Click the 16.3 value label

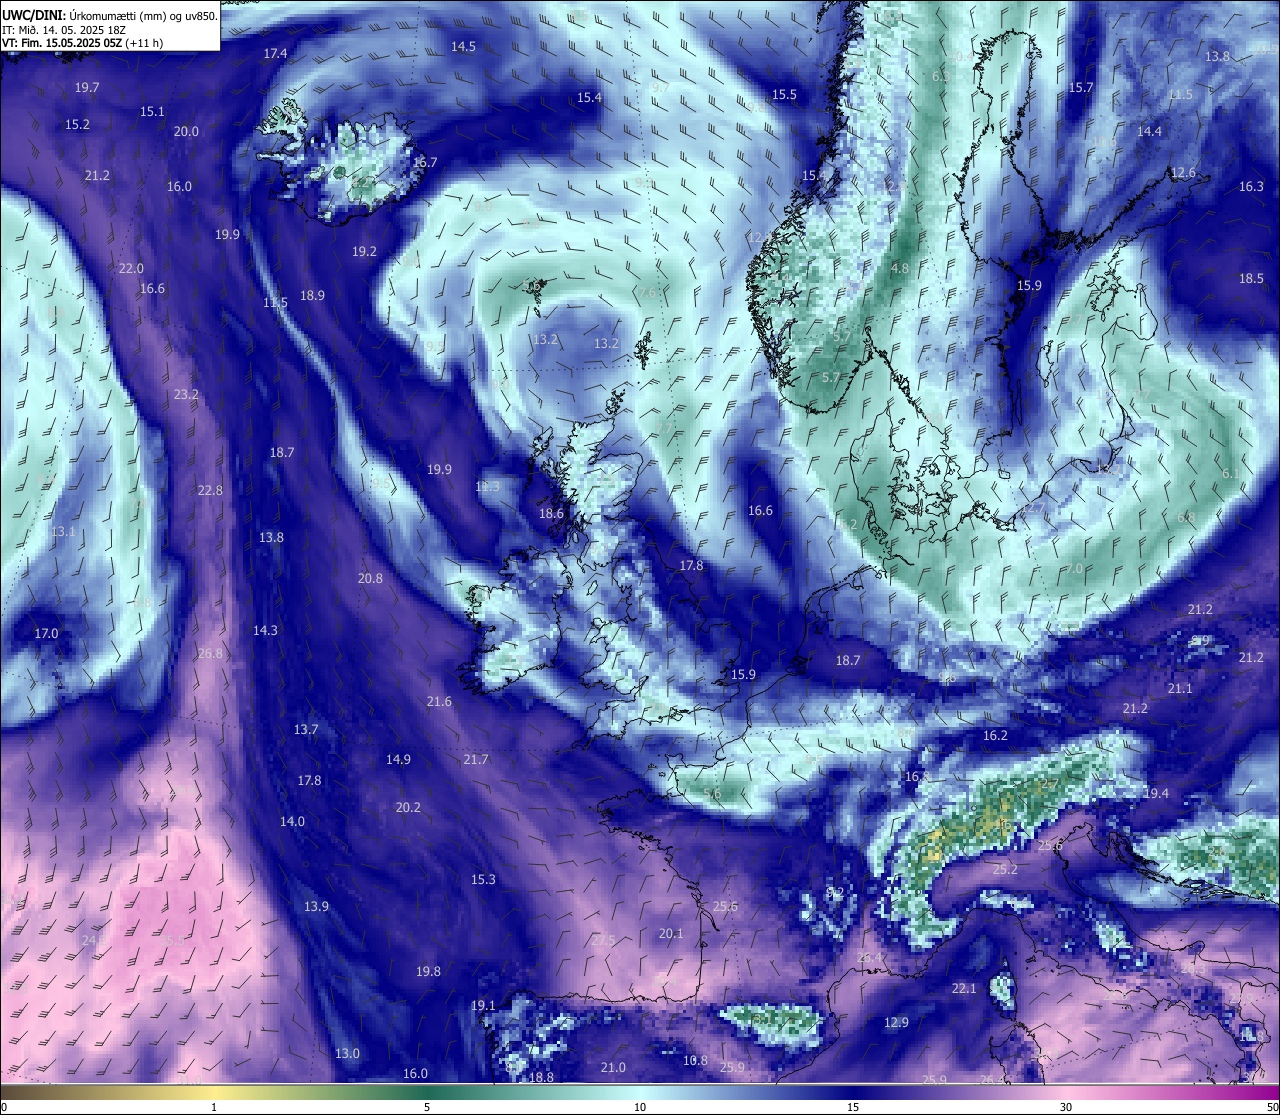pyautogui.click(x=1251, y=187)
